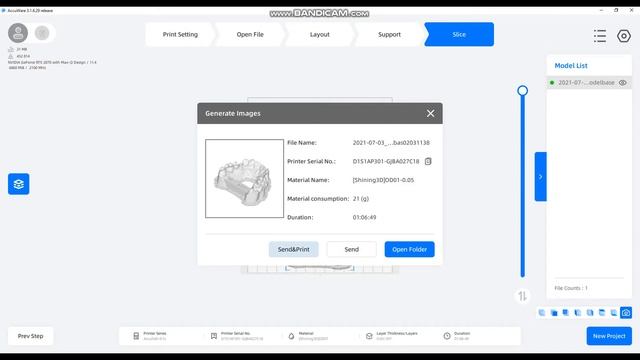
Task: Click the layer slider handle
Action: (x=522, y=91)
